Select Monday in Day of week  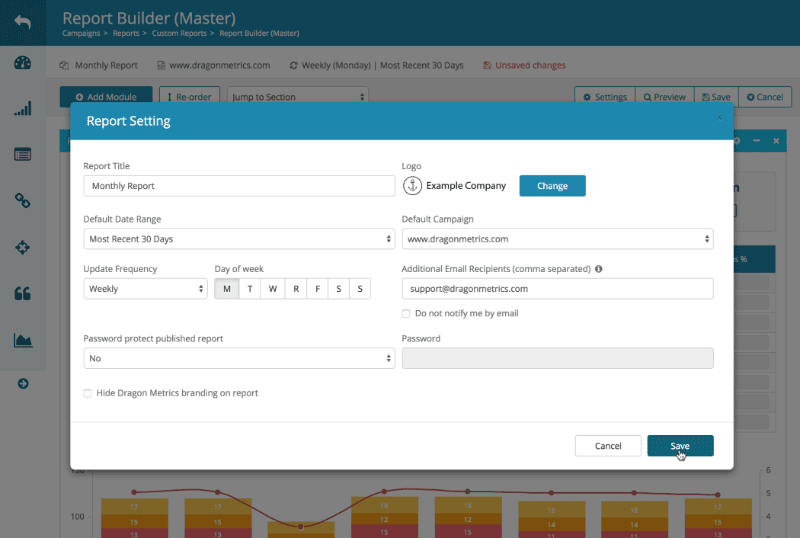(227, 289)
